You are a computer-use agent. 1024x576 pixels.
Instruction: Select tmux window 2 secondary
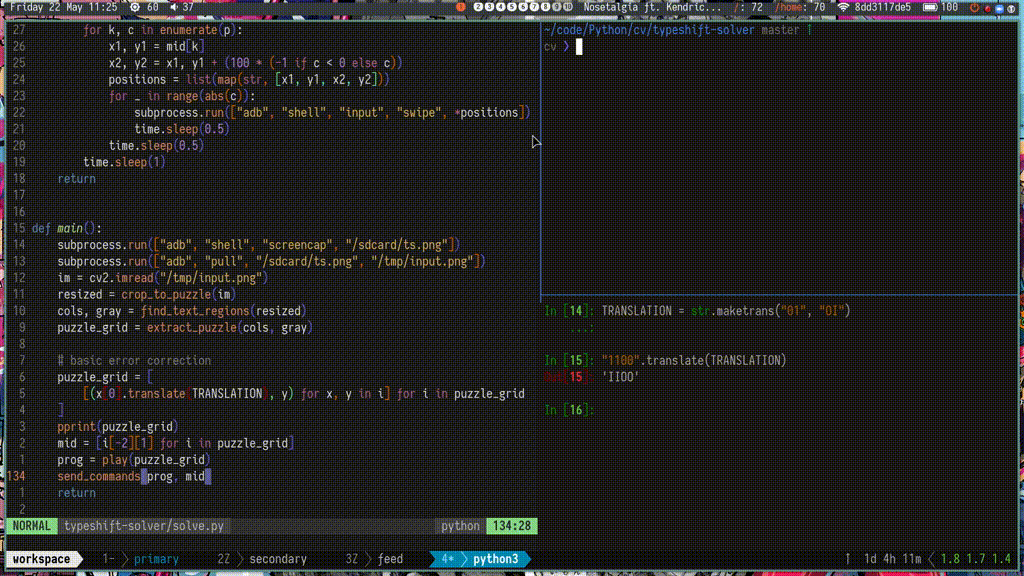click(x=263, y=559)
